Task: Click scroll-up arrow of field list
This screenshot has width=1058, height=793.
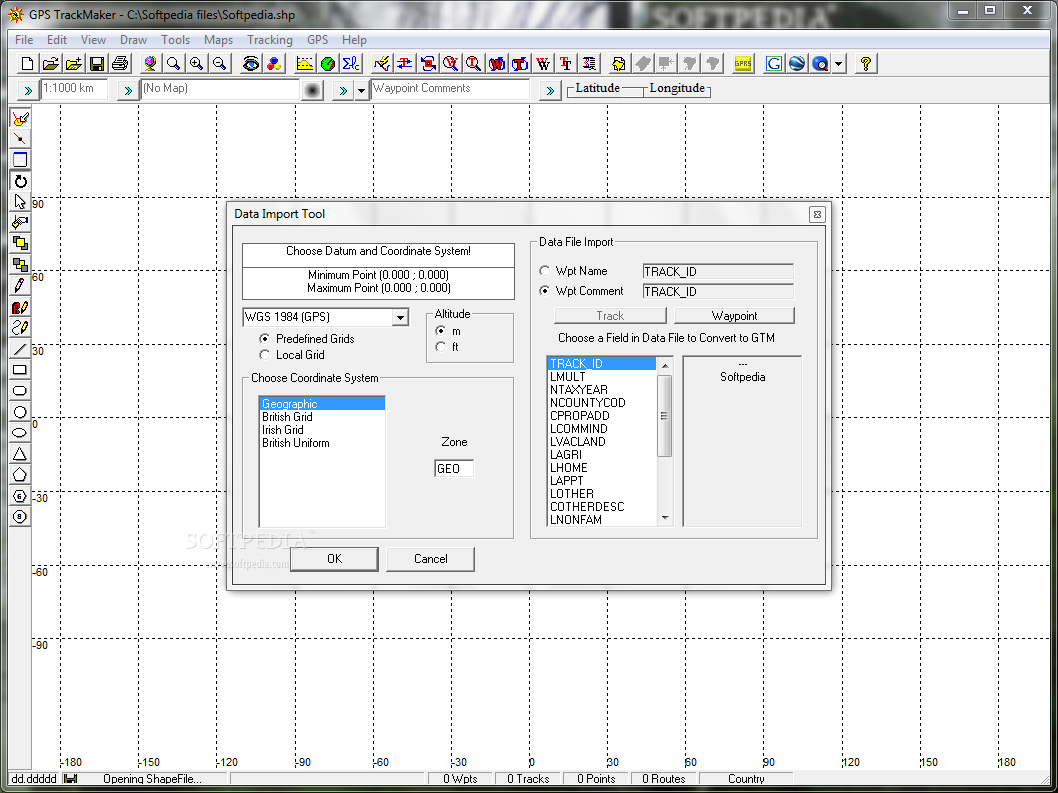Action: pos(665,365)
